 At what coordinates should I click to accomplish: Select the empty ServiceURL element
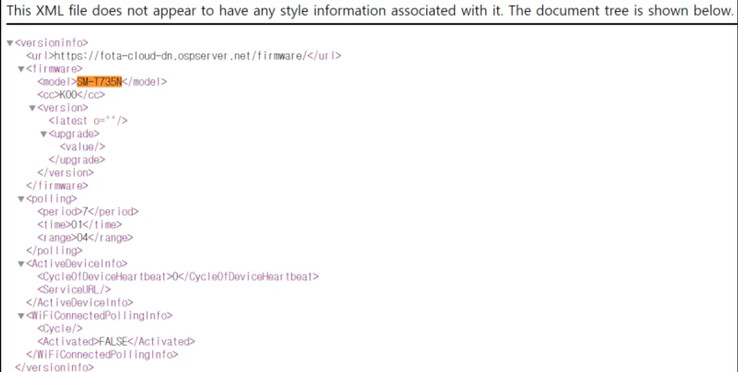[x=74, y=290]
